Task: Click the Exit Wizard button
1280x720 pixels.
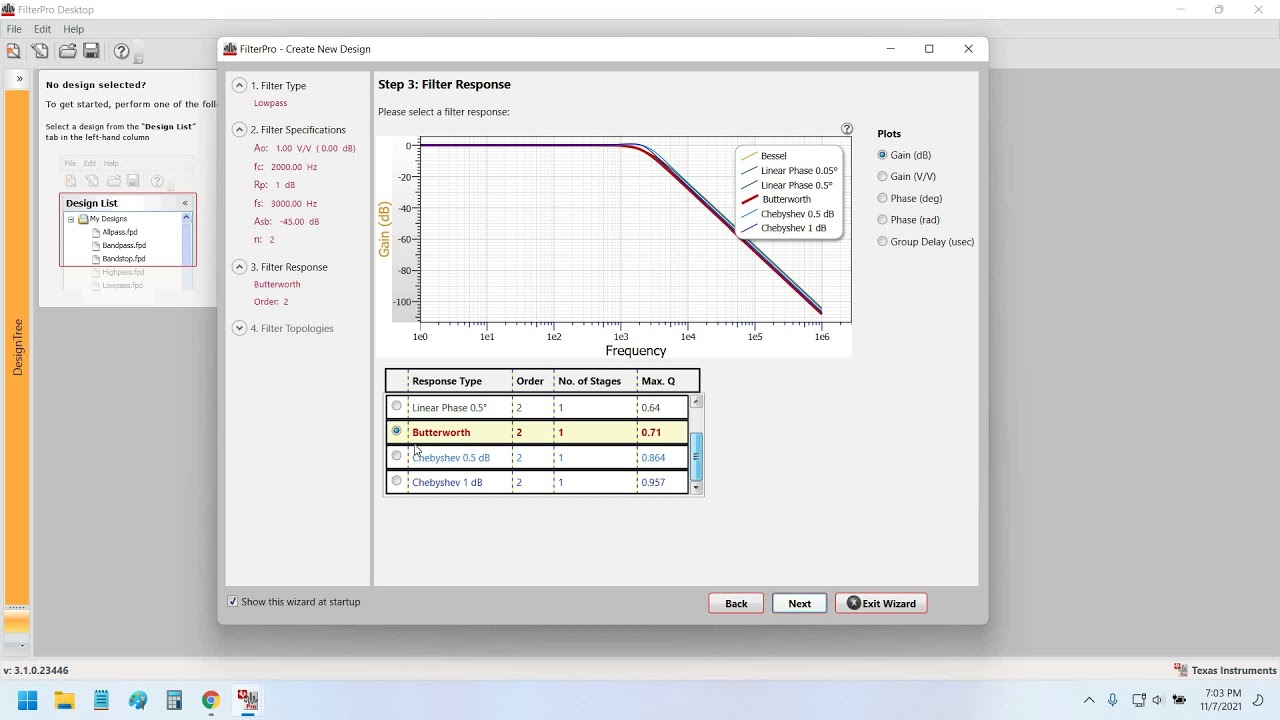Action: coord(881,603)
